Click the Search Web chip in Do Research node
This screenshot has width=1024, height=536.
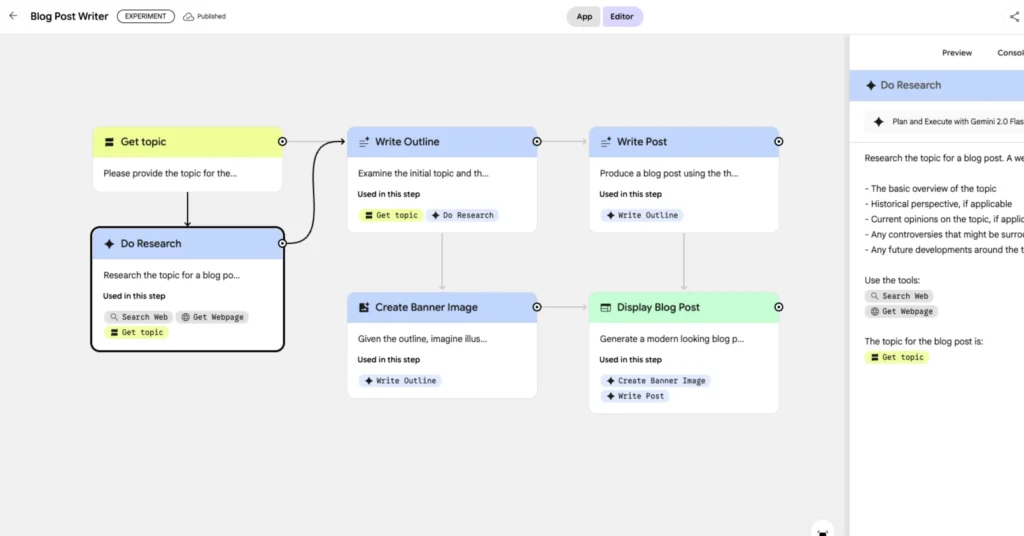(138, 317)
